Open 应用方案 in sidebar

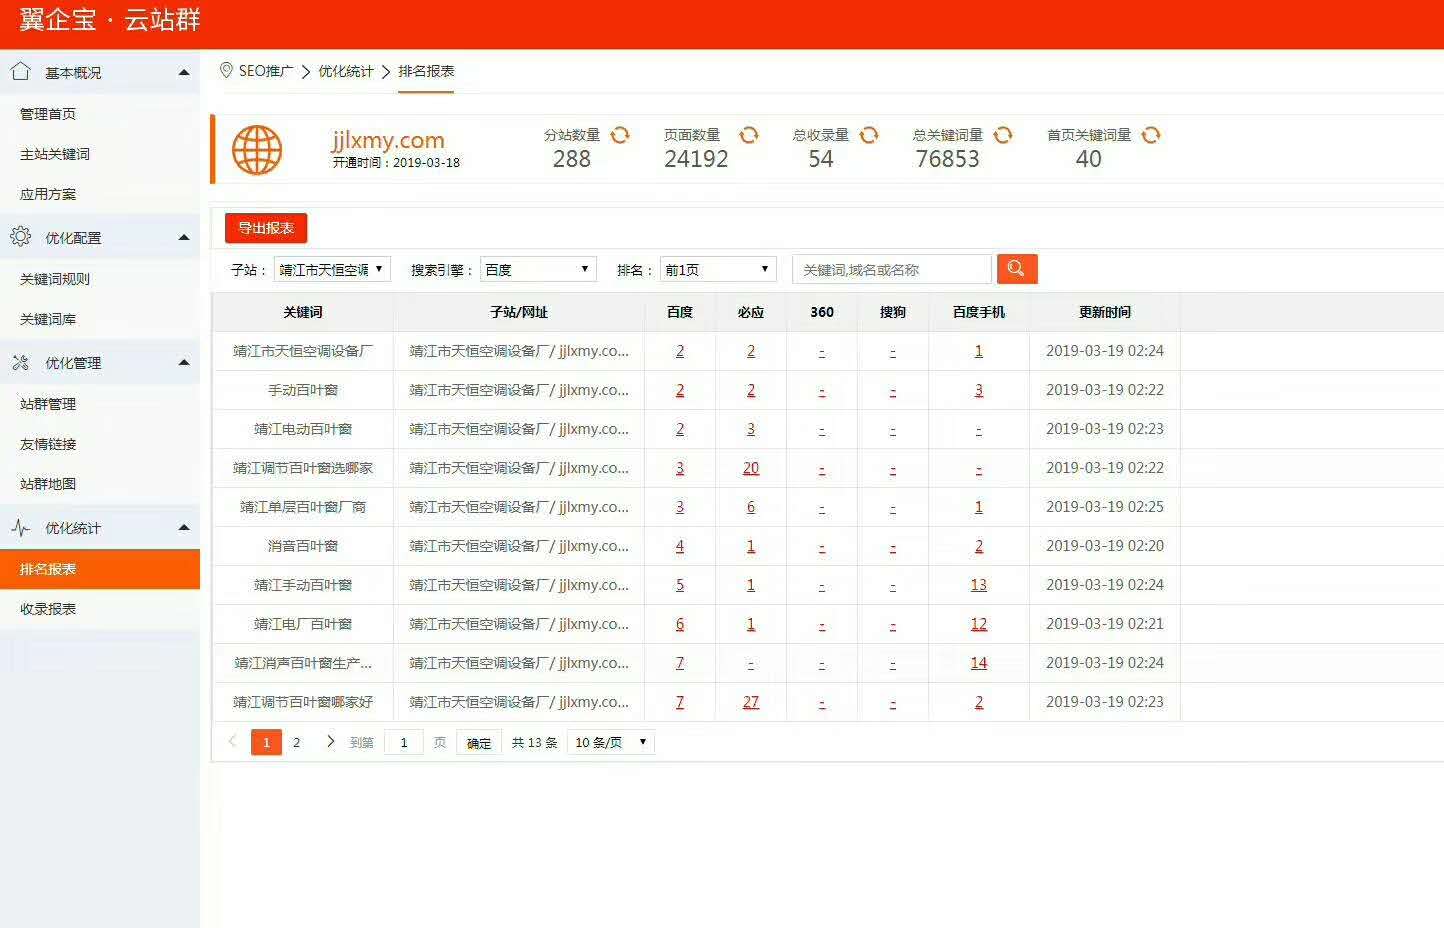48,194
